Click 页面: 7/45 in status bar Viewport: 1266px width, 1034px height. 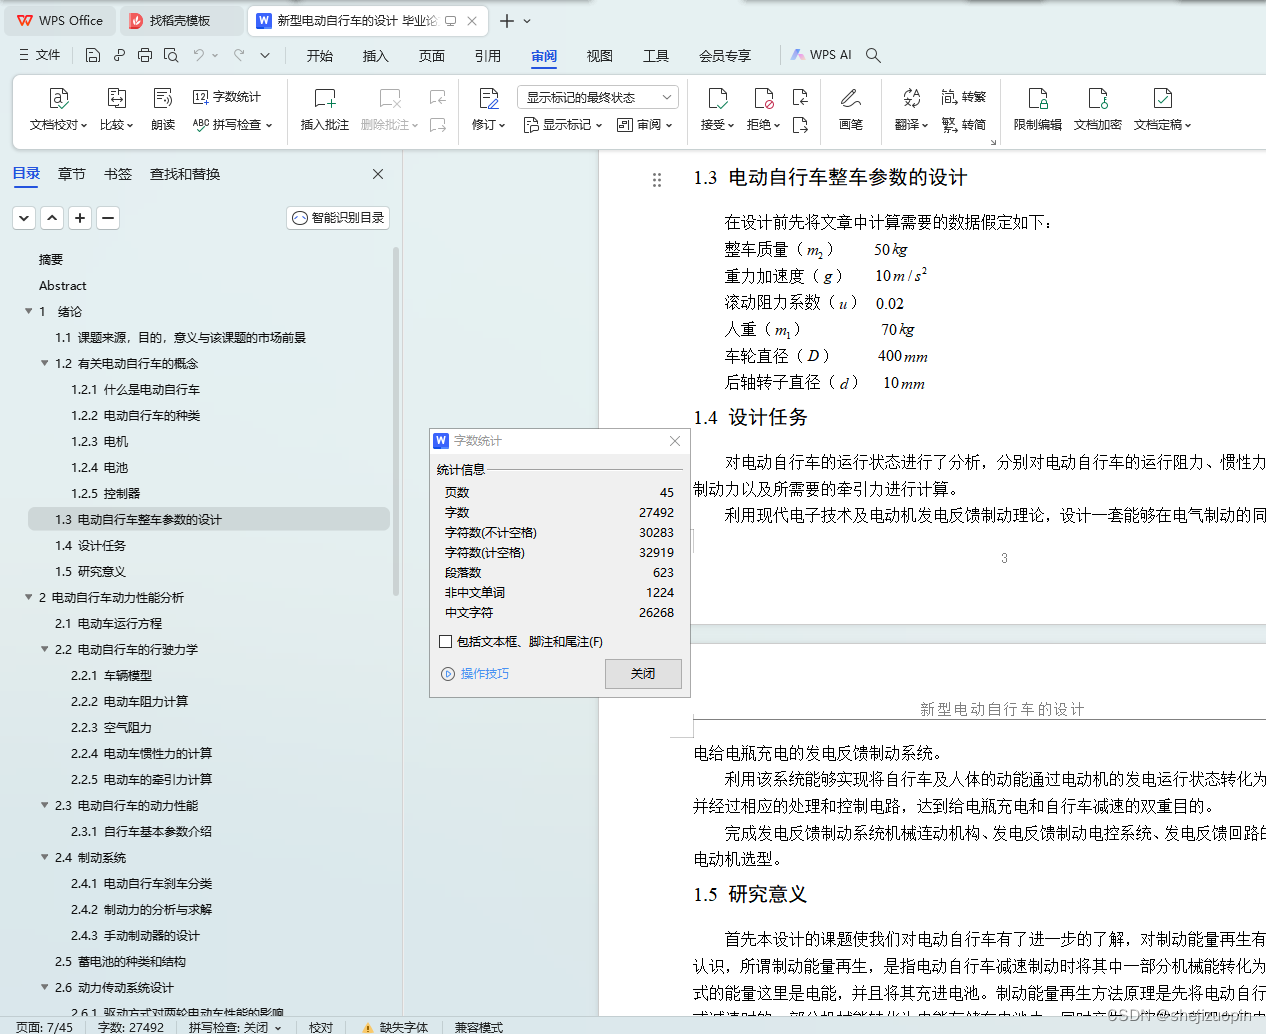pyautogui.click(x=45, y=1027)
